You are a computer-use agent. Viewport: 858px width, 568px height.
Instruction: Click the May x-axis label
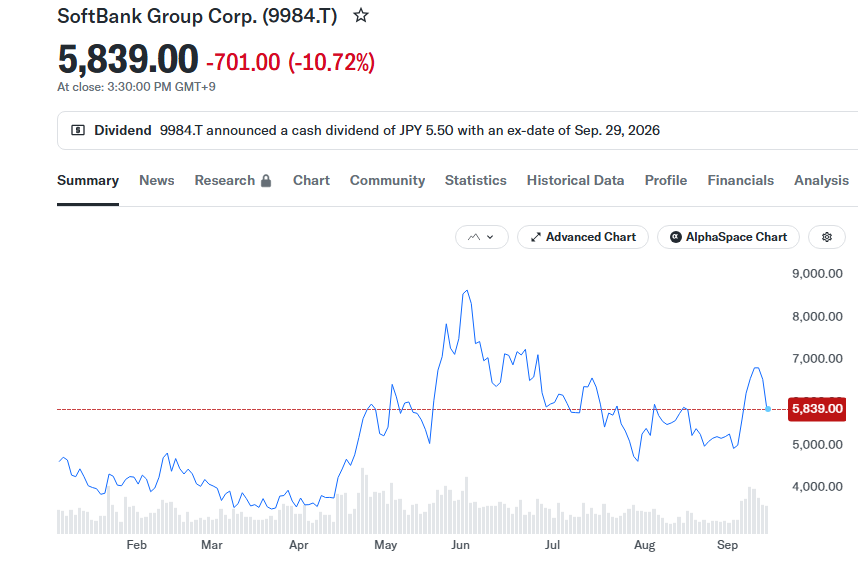386,545
